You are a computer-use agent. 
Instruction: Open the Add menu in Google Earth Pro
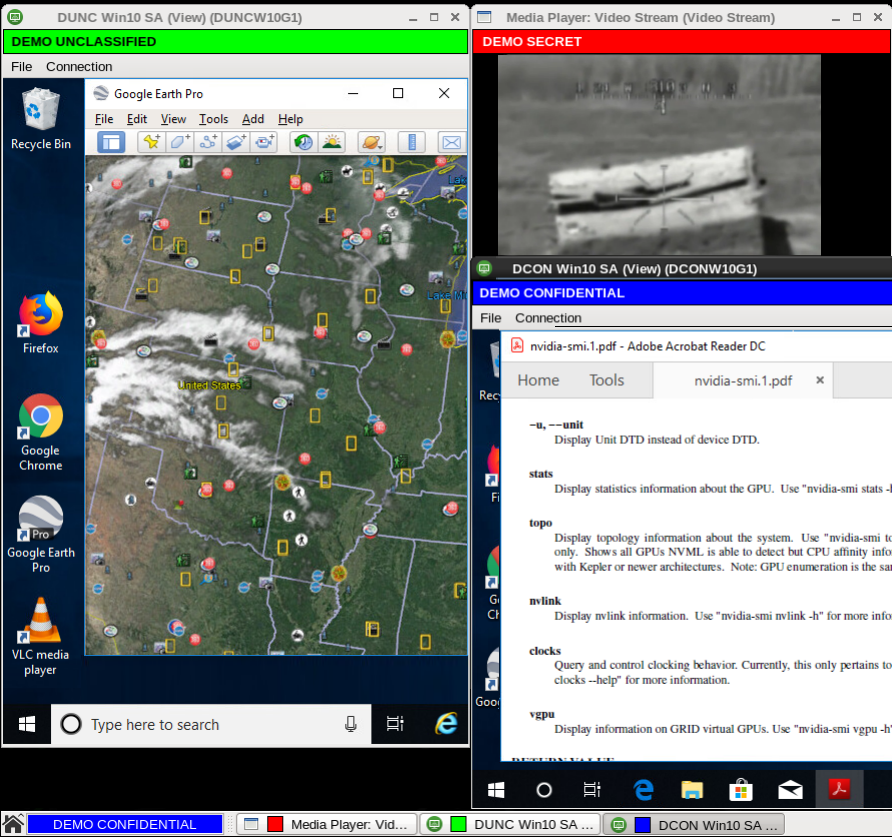(x=253, y=119)
